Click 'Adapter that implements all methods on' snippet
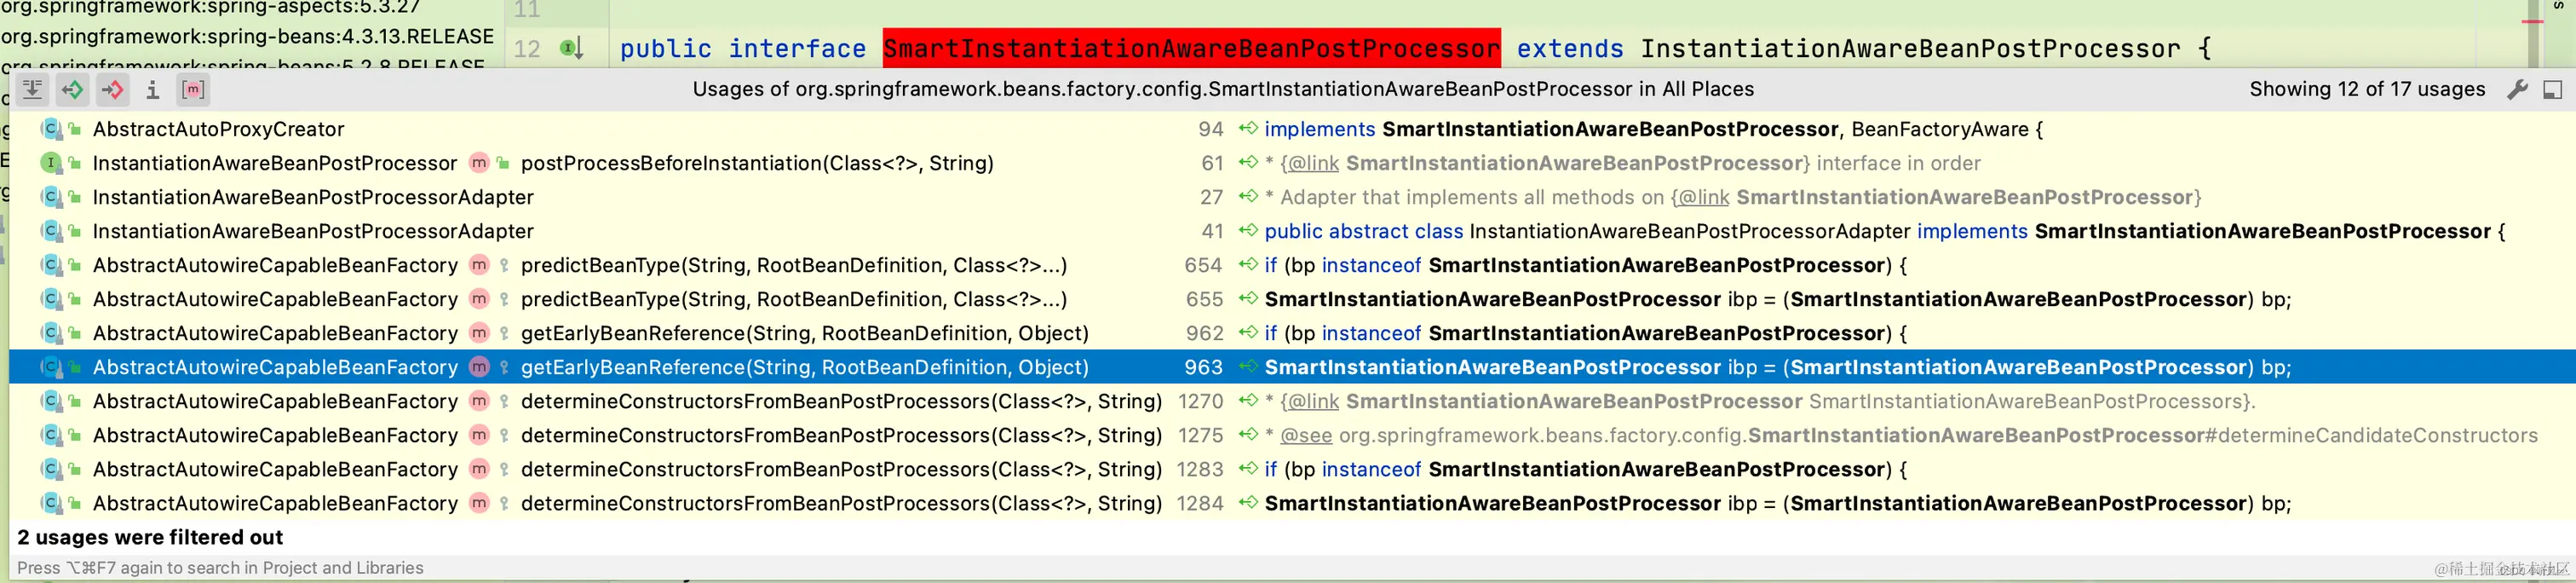2576x583 pixels. pos(1472,197)
